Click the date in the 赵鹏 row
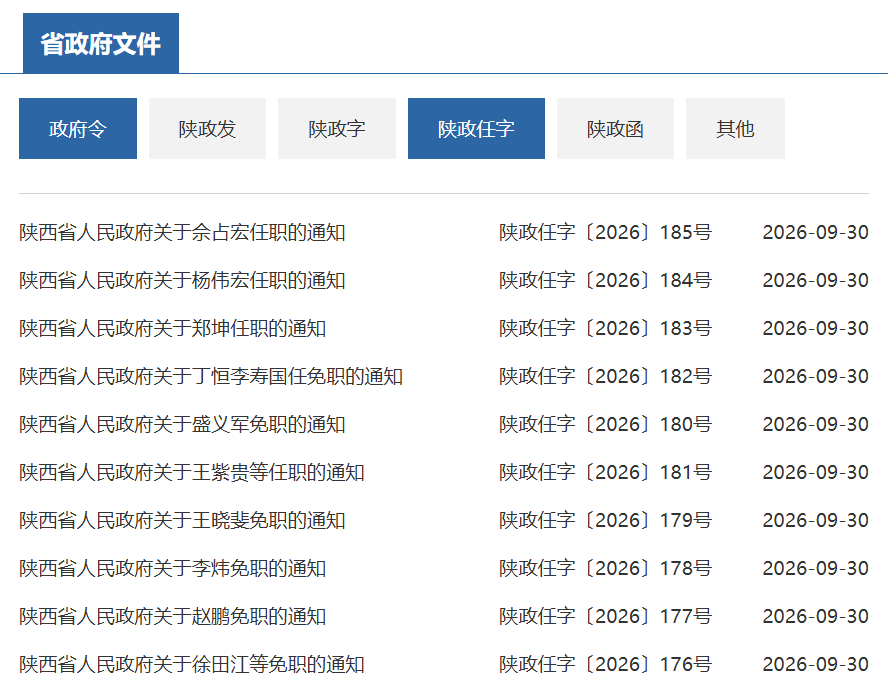This screenshot has width=888, height=690. click(x=816, y=616)
